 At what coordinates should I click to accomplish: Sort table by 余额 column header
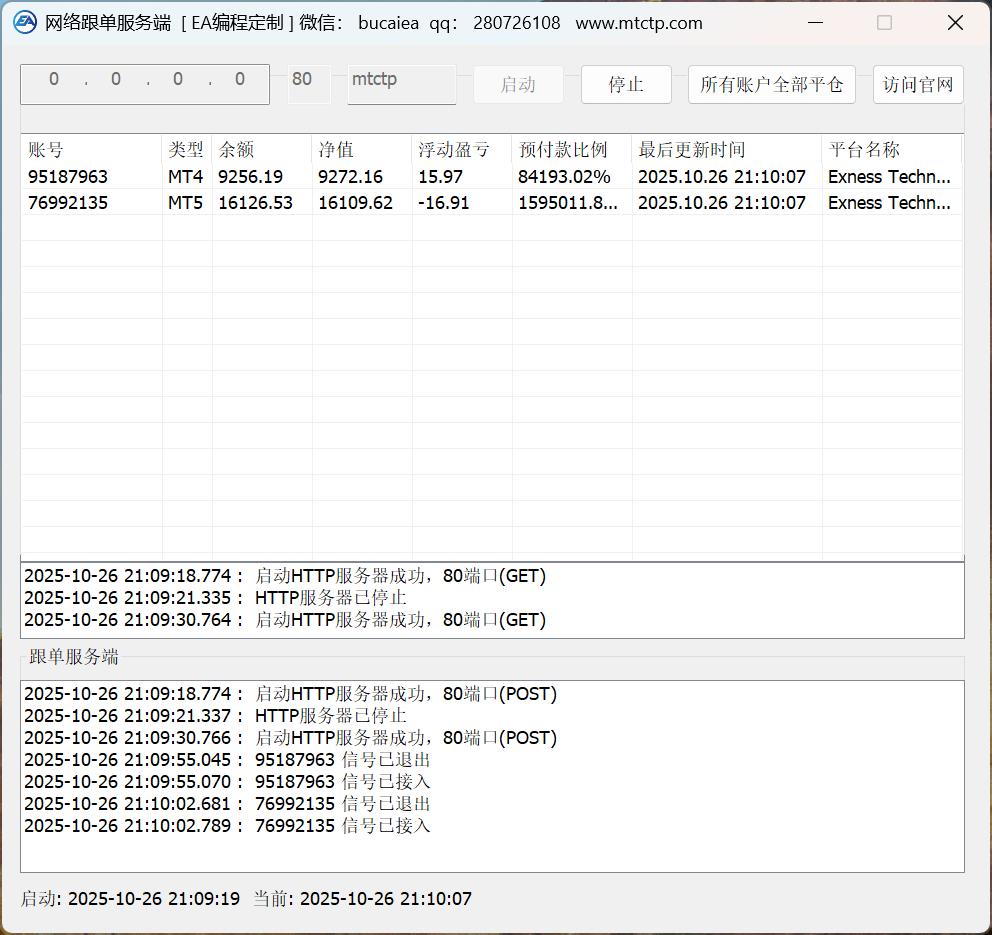[261, 150]
